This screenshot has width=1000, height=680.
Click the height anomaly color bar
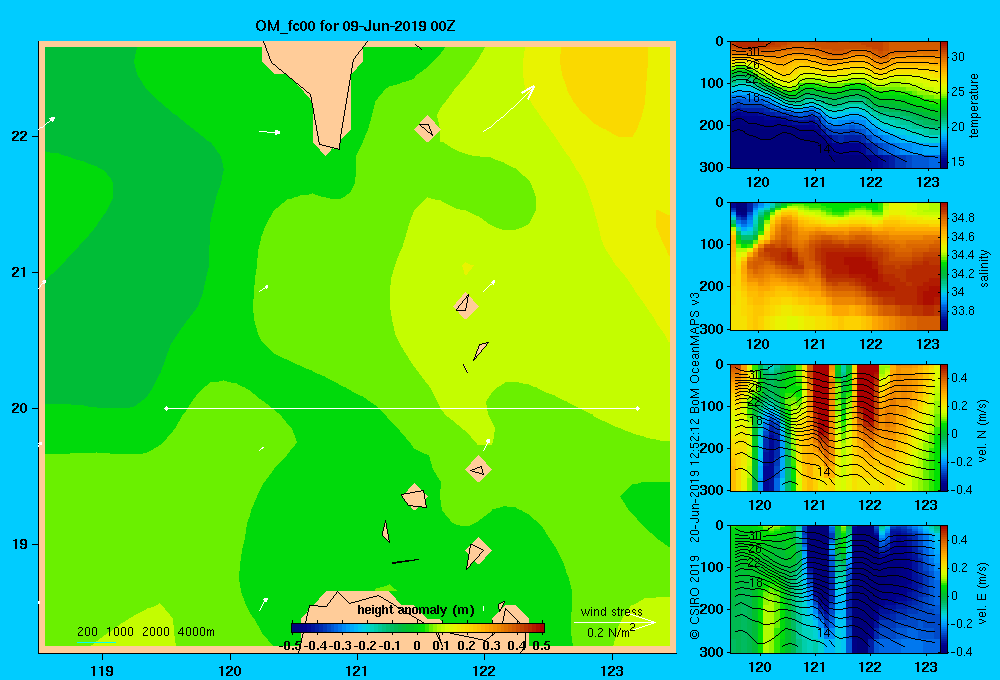[x=418, y=628]
